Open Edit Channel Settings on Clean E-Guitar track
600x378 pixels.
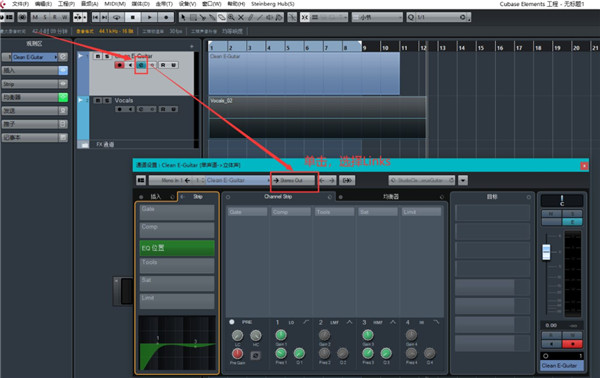click(x=141, y=65)
